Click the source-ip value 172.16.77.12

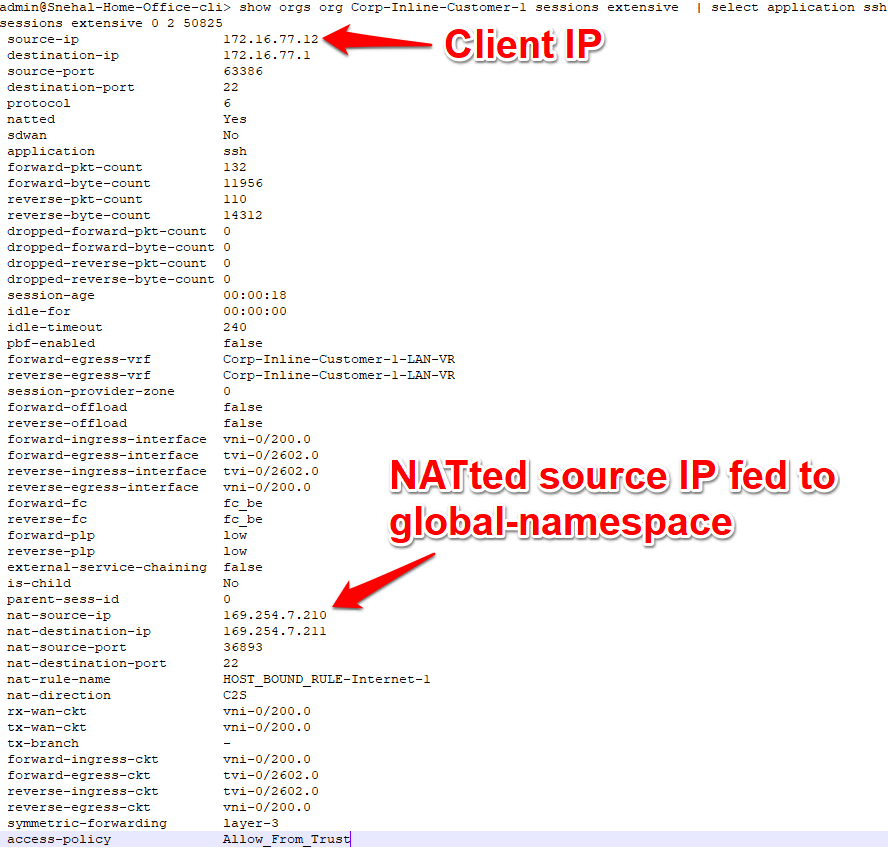tap(271, 39)
